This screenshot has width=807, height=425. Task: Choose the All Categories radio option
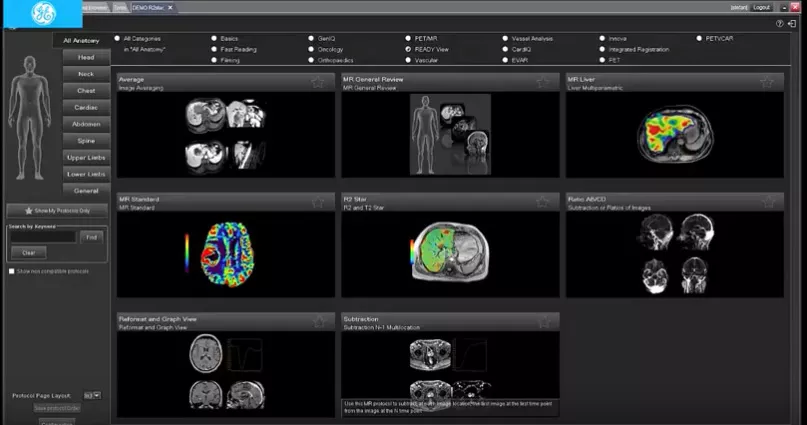[x=117, y=39]
